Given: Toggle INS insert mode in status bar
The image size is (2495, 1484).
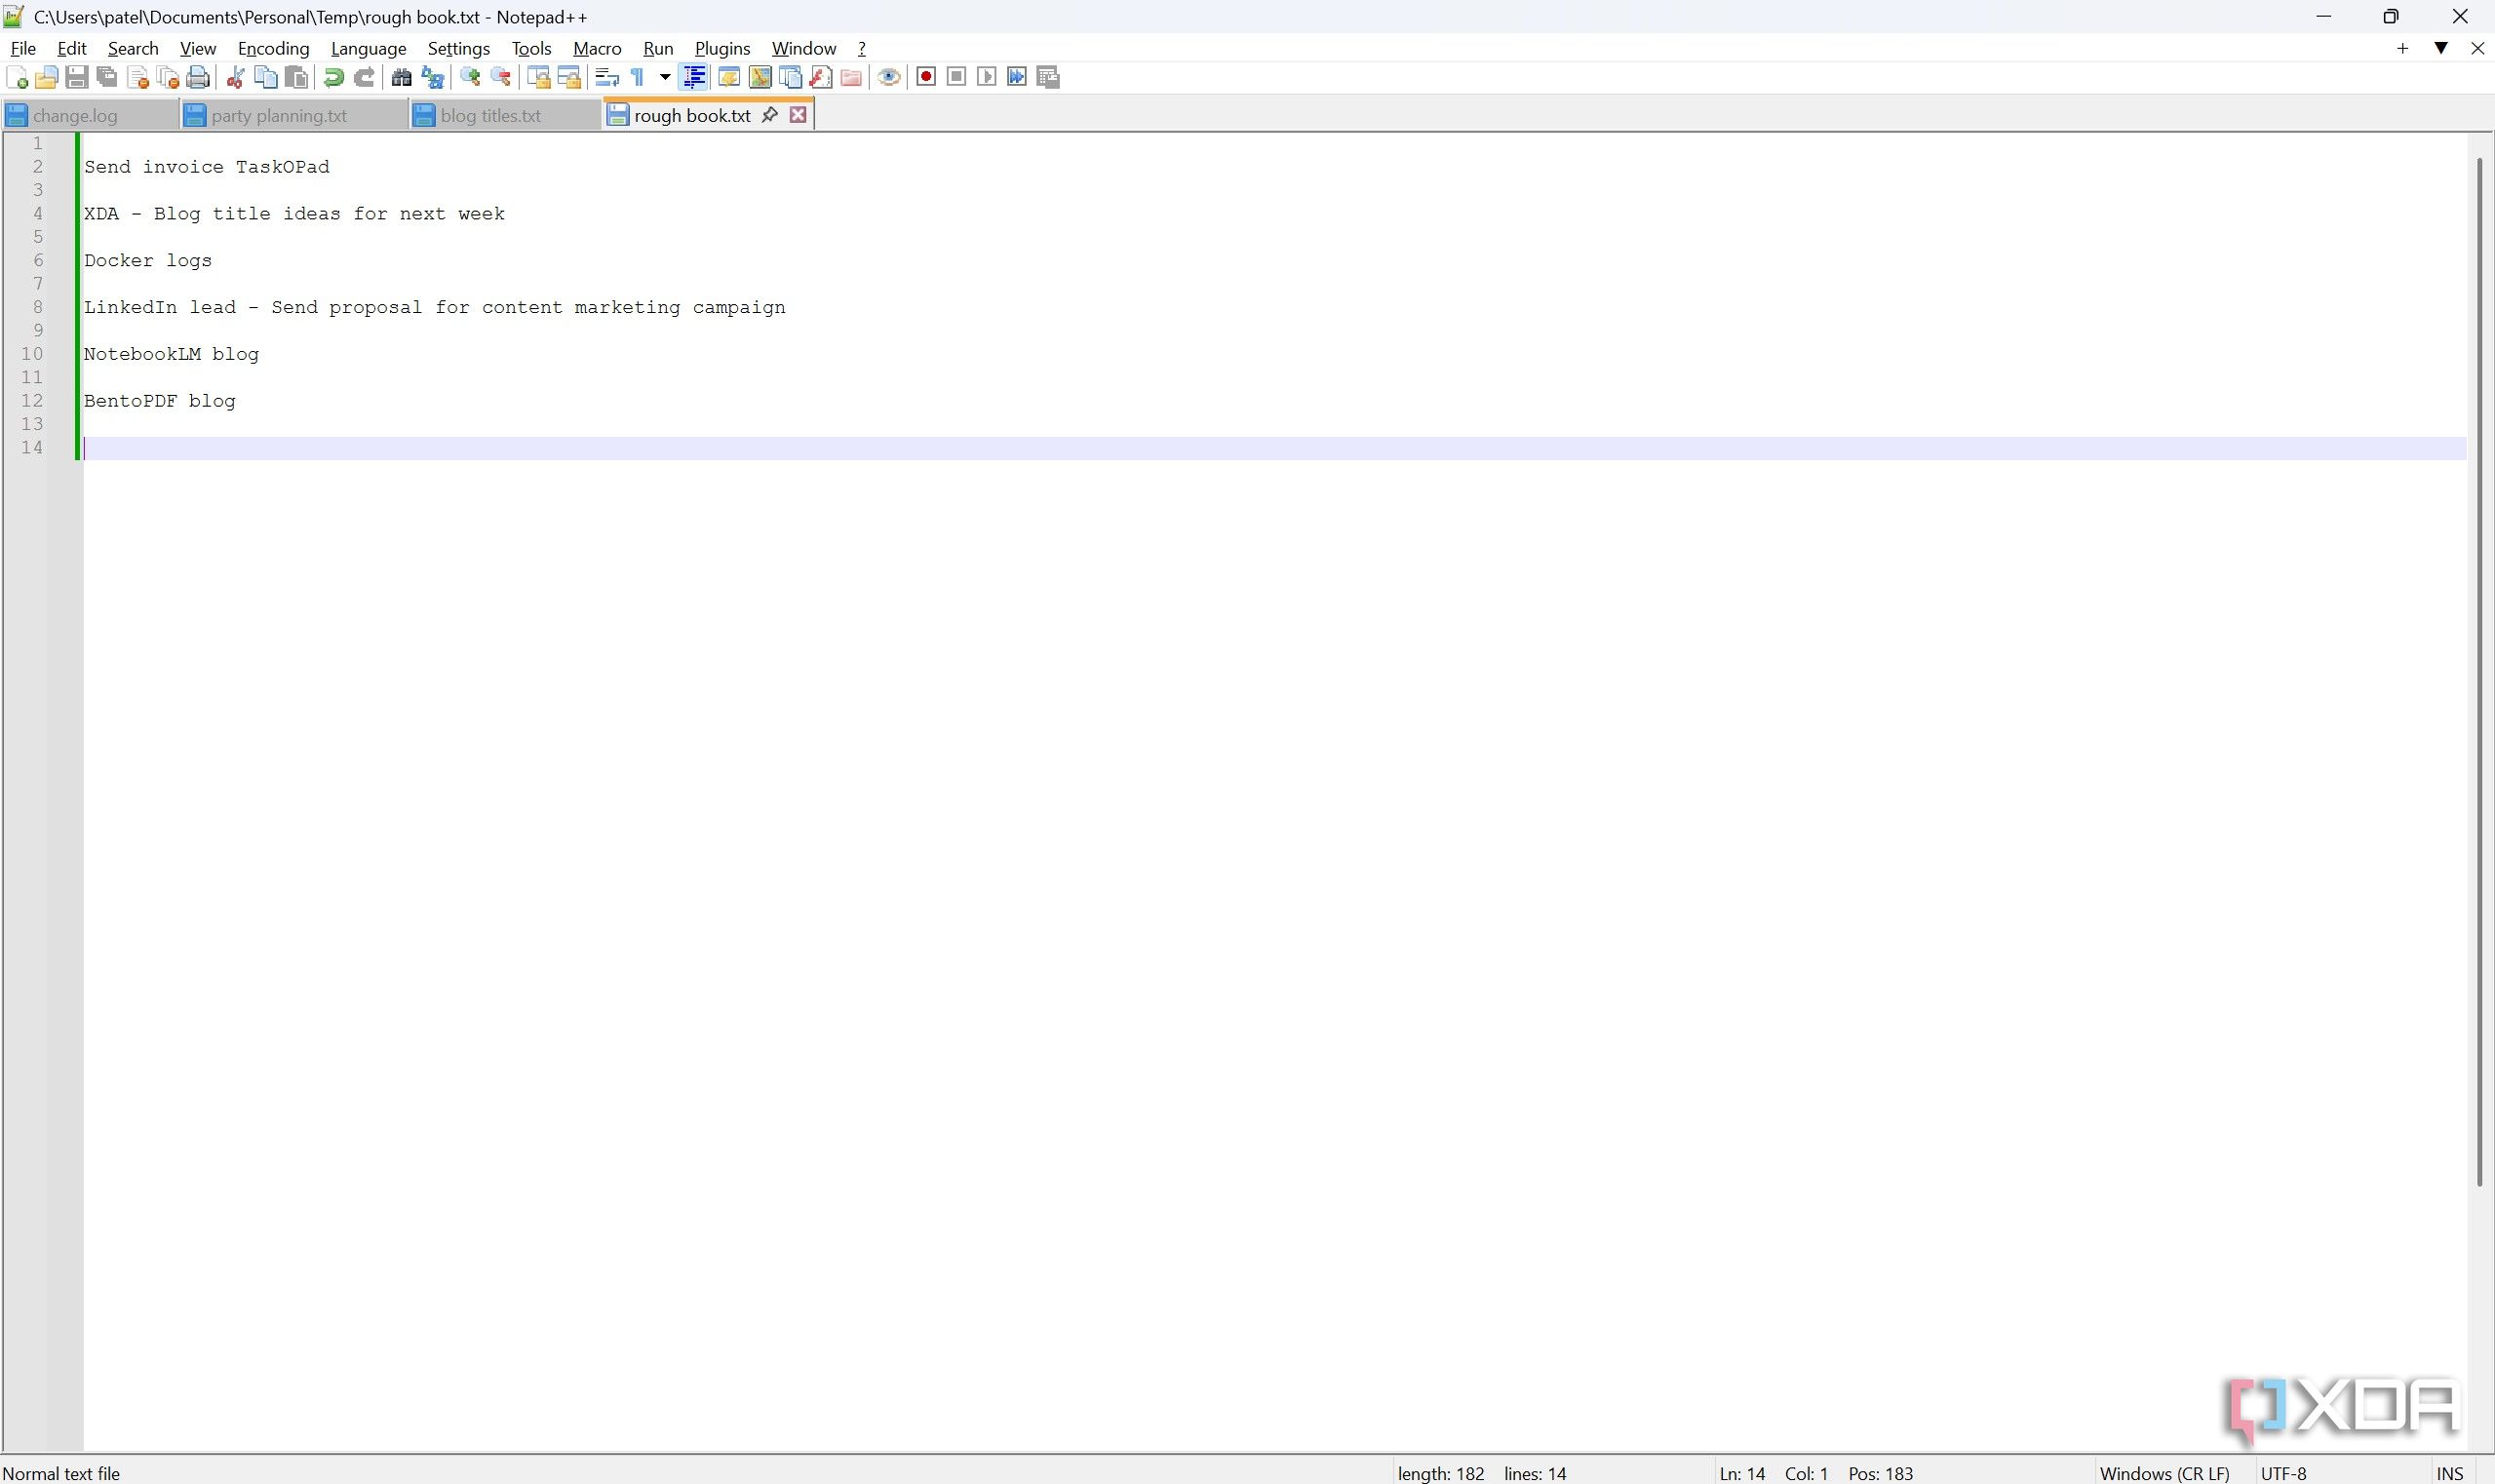Looking at the screenshot, I should (2449, 1473).
